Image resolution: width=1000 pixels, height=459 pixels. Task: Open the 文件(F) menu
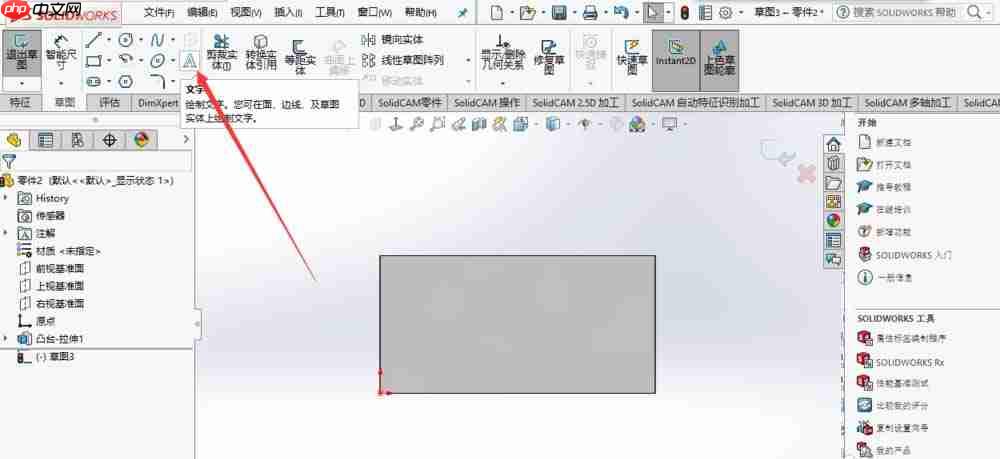[x=159, y=12]
